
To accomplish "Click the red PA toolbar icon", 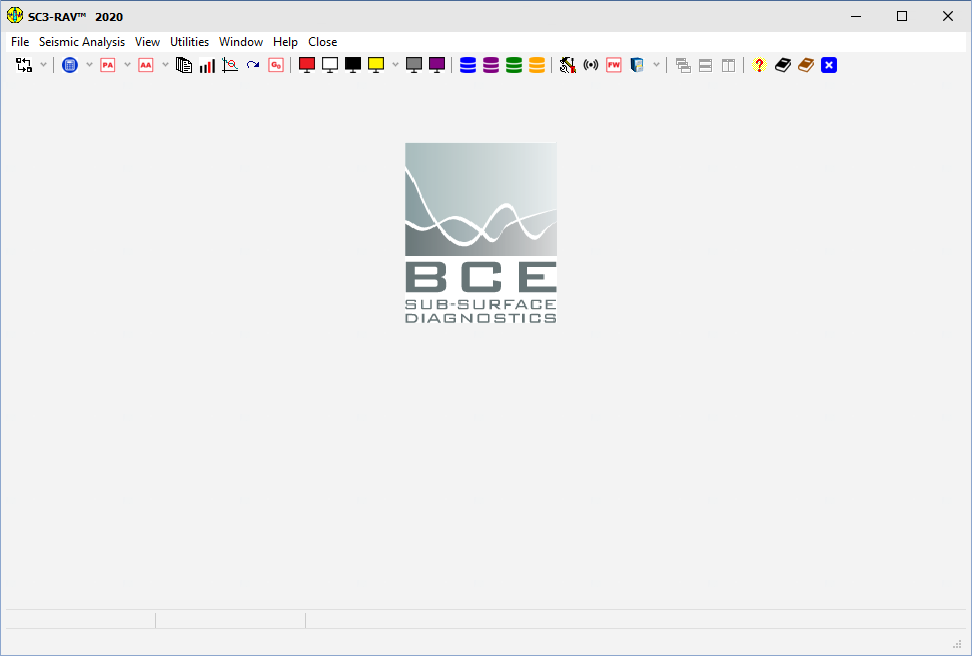I will click(x=108, y=65).
